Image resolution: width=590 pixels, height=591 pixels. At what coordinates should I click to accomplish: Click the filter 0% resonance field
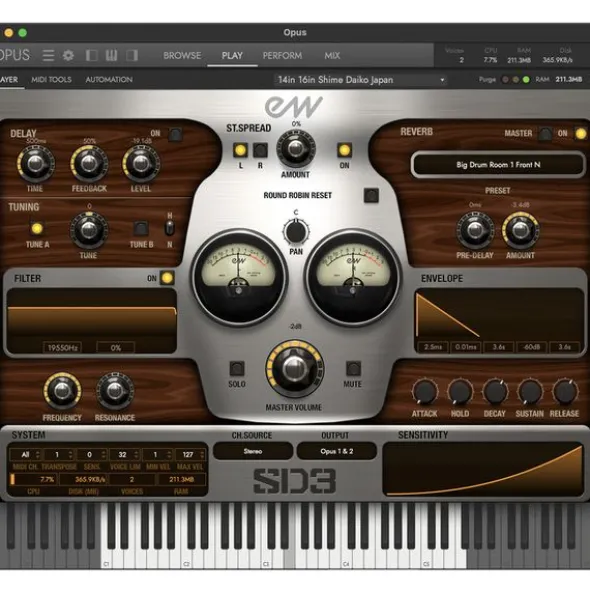click(116, 348)
